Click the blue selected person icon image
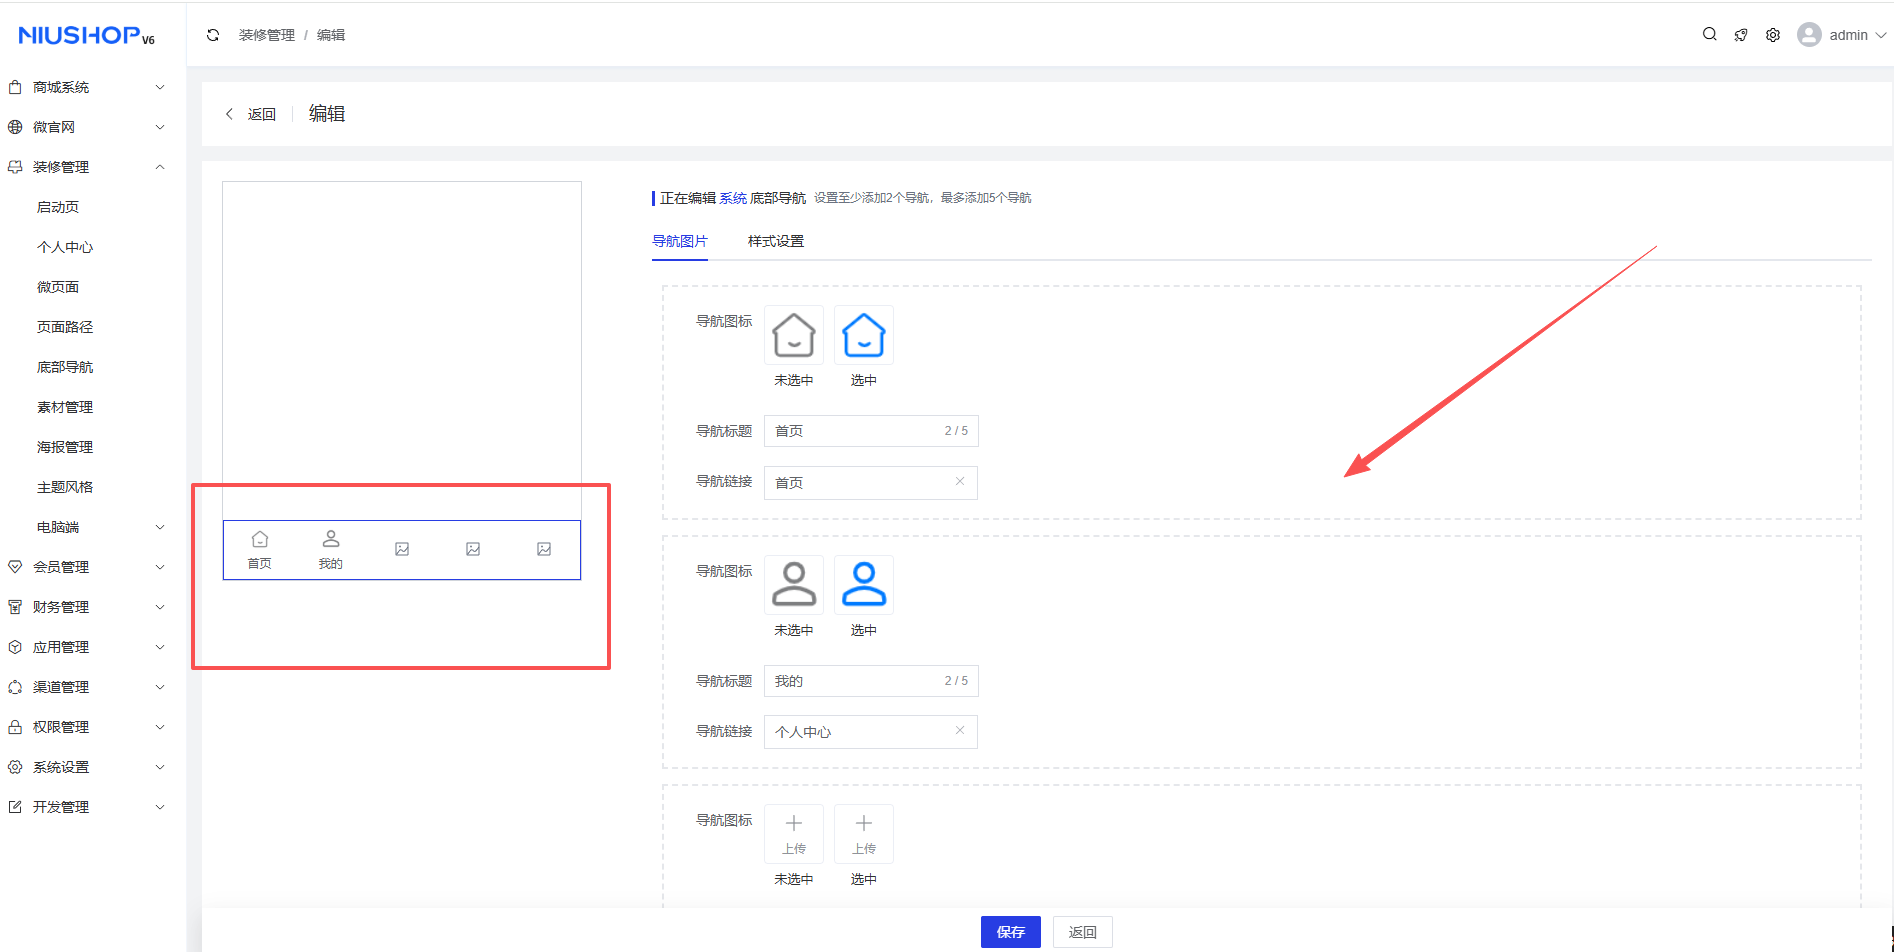 click(863, 585)
